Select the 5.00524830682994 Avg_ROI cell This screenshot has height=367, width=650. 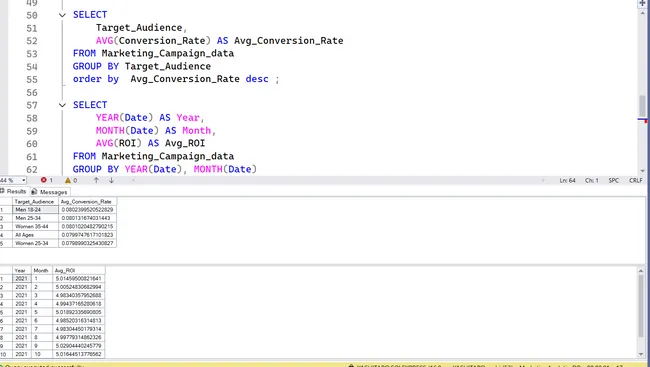pos(79,287)
